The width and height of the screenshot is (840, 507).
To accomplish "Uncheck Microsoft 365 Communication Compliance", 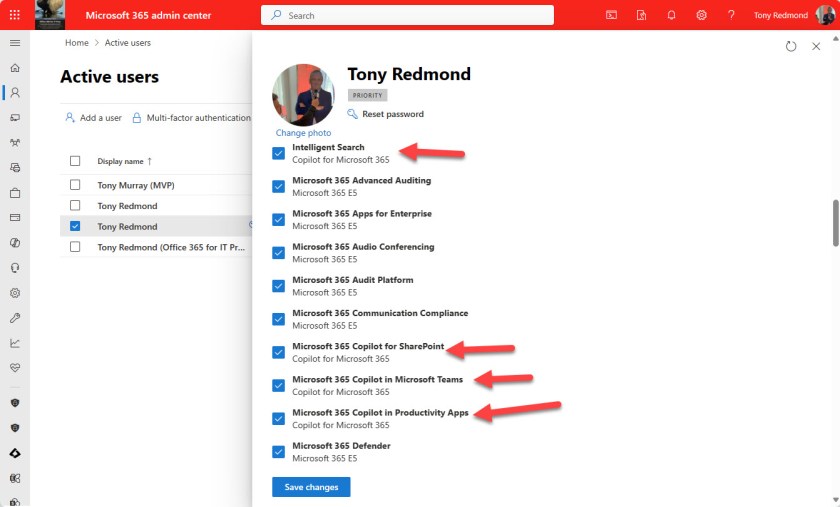I will point(279,319).
